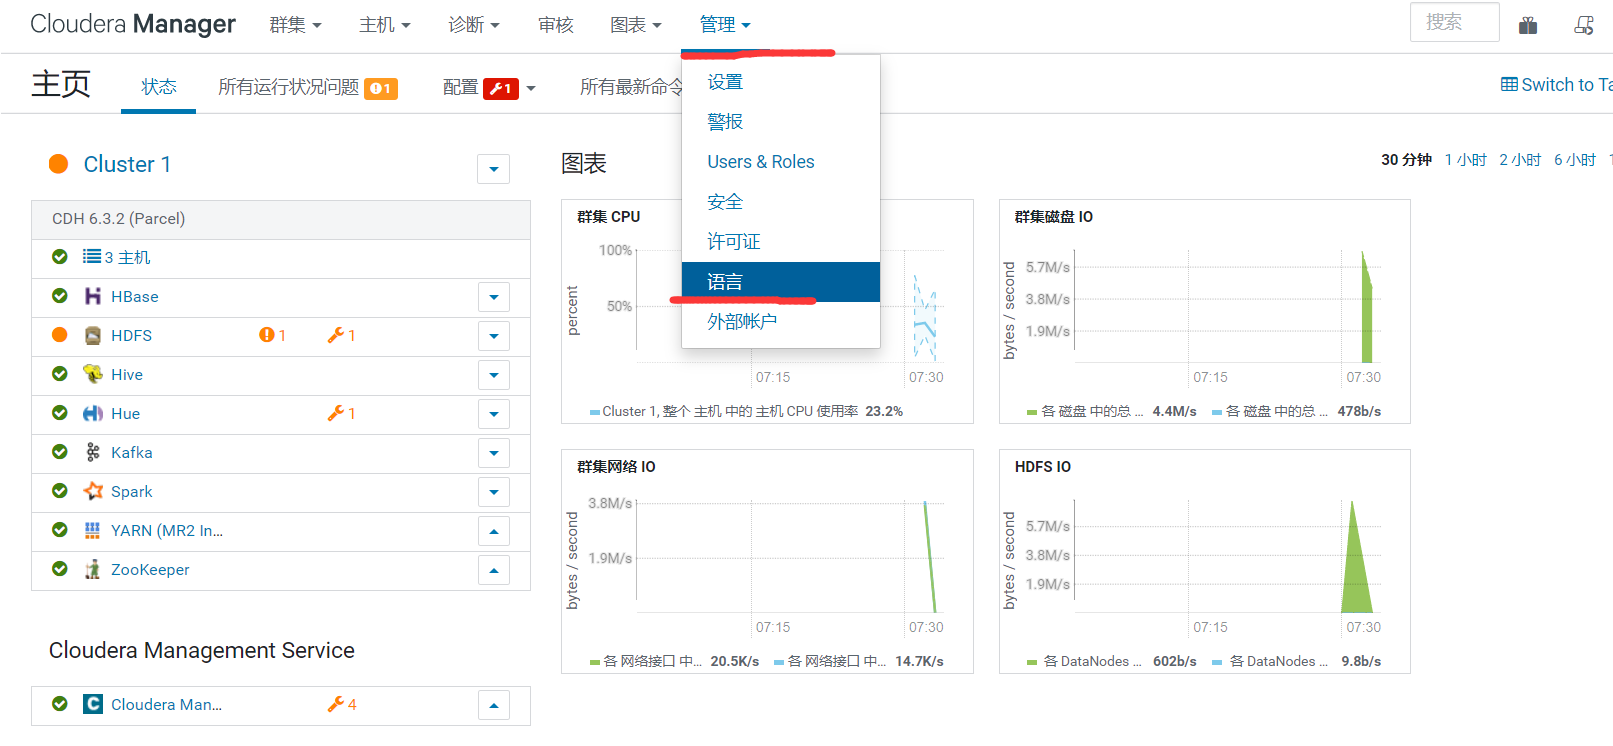Click the HDFS configuration wrench icon
Viewport: 1613px width, 746px height.
(x=335, y=335)
